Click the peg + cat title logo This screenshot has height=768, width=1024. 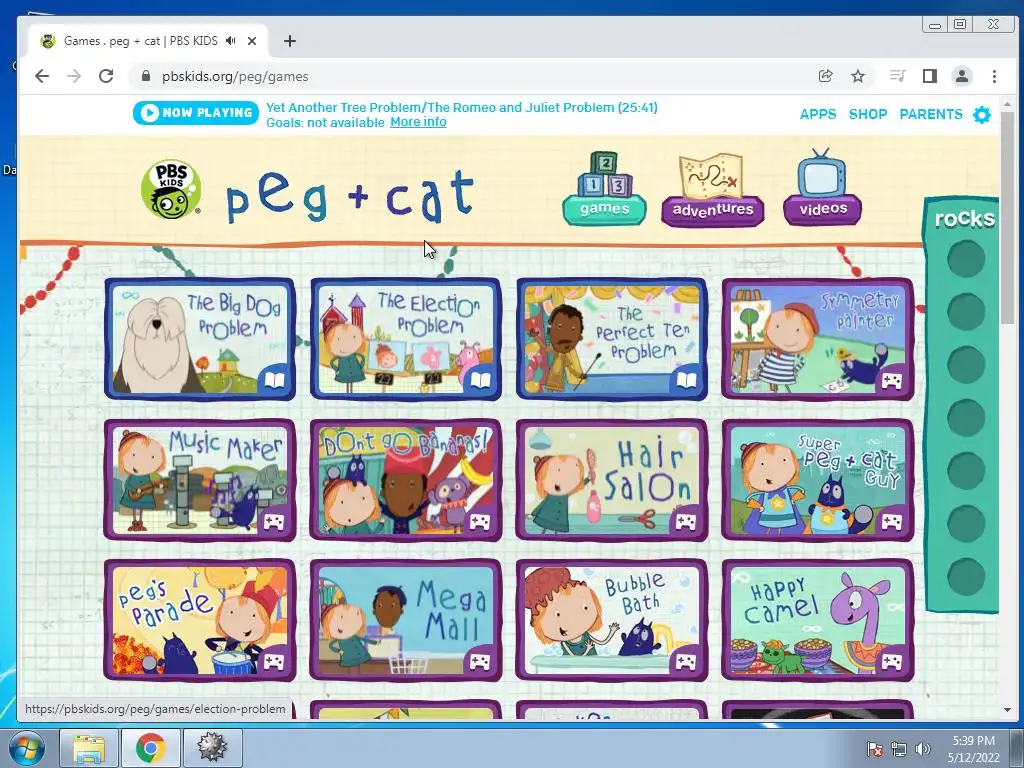349,195
